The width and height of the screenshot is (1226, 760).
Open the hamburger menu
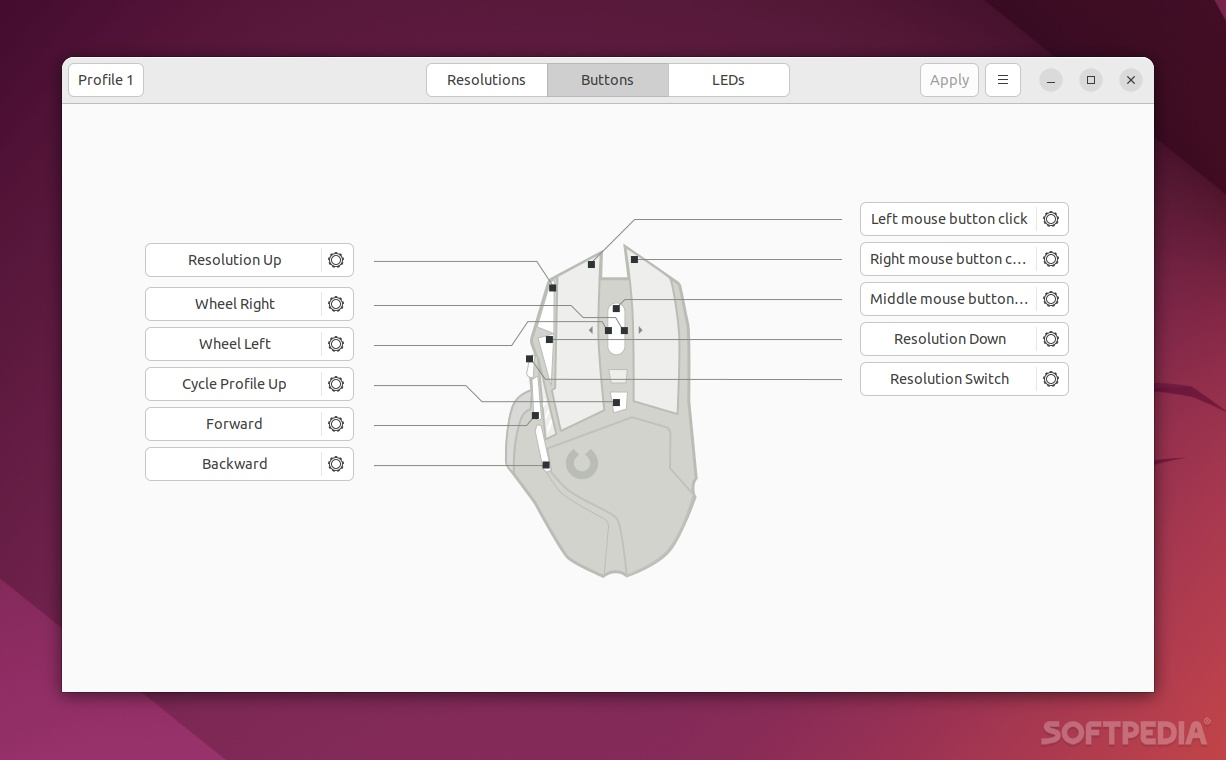tap(1003, 80)
